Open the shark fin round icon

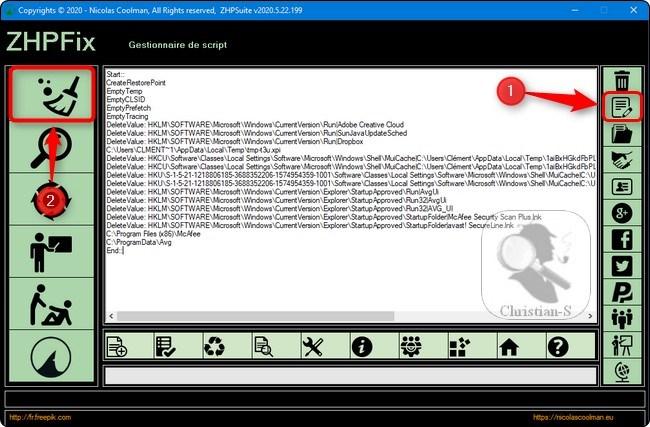pyautogui.click(x=51, y=357)
